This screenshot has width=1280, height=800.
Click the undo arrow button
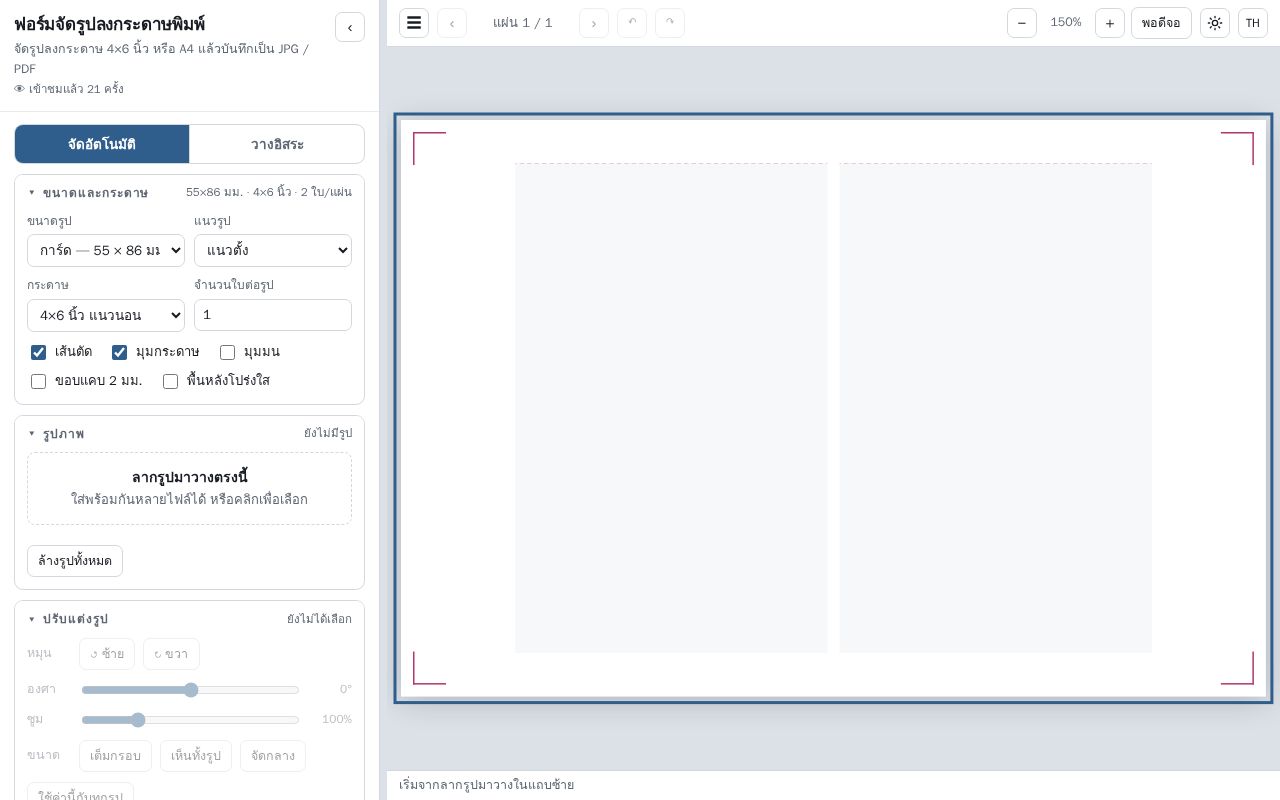point(632,23)
